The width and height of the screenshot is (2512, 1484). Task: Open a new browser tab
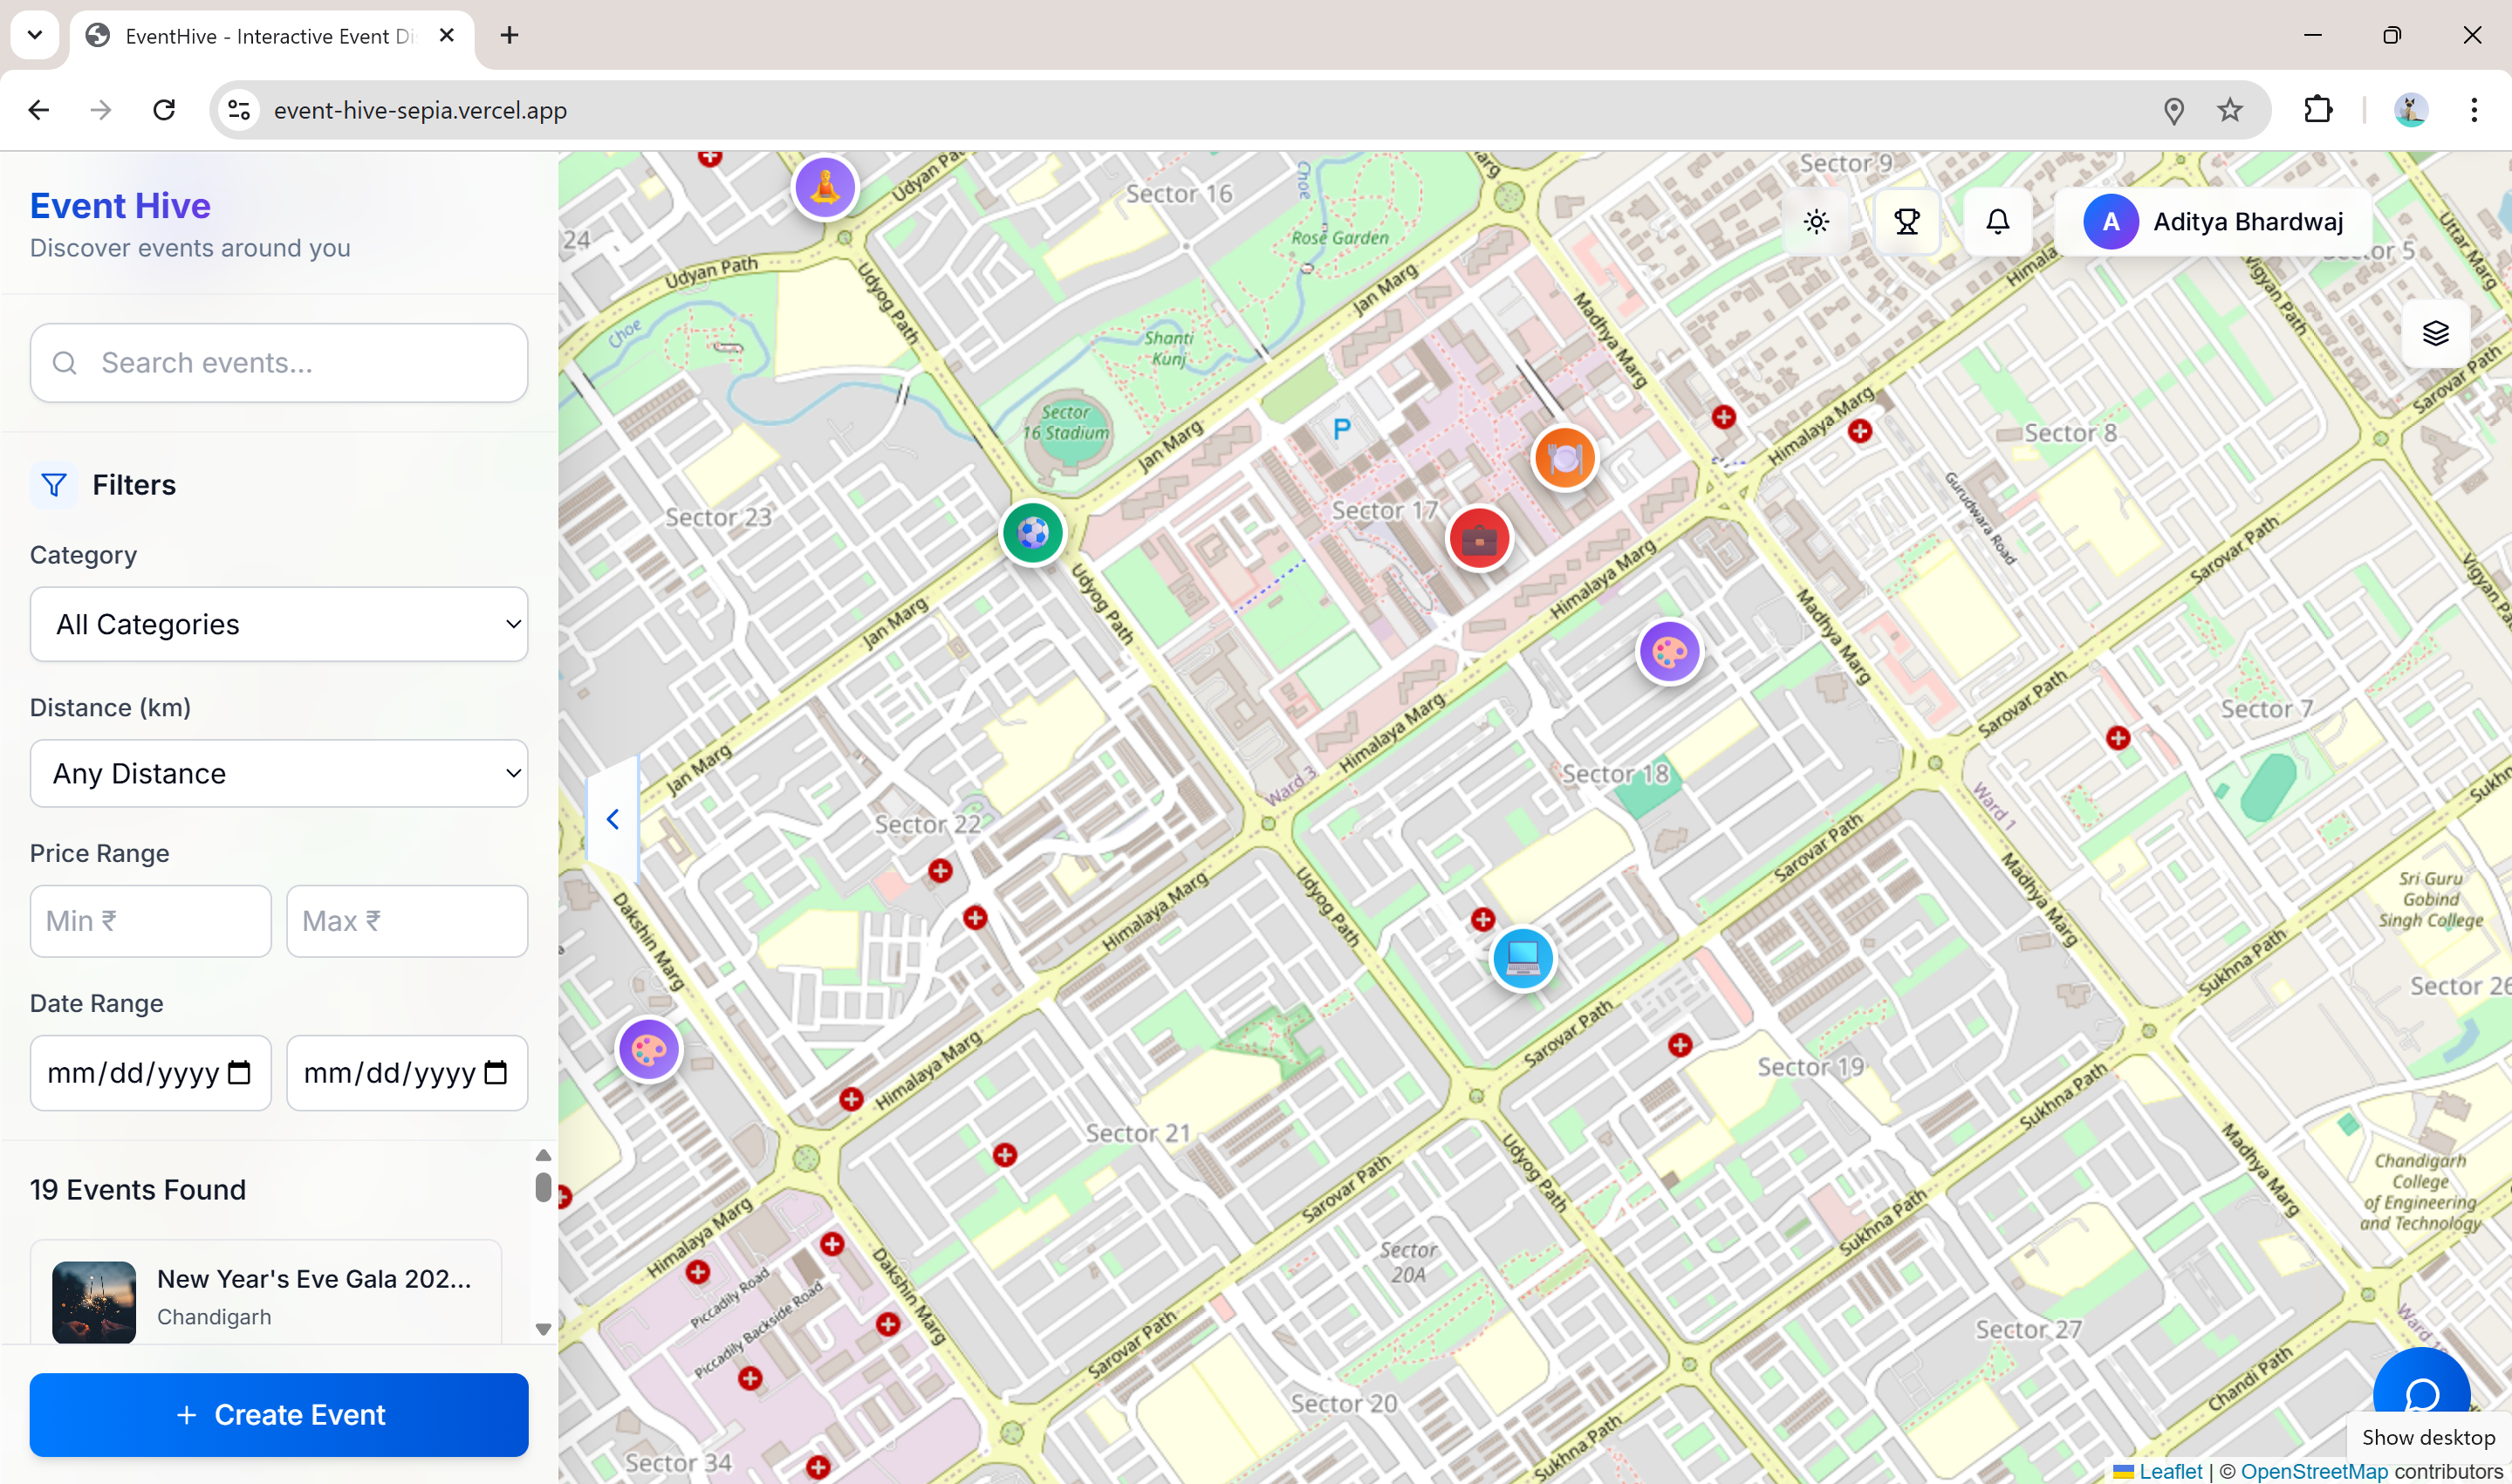click(509, 36)
